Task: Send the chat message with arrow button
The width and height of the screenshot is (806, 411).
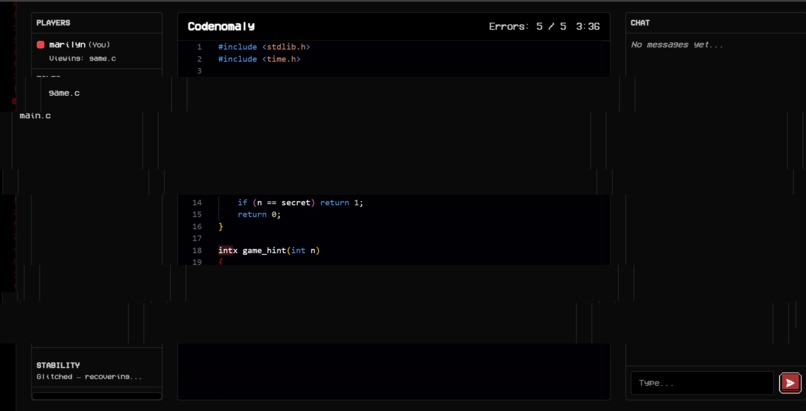Action: [x=790, y=383]
